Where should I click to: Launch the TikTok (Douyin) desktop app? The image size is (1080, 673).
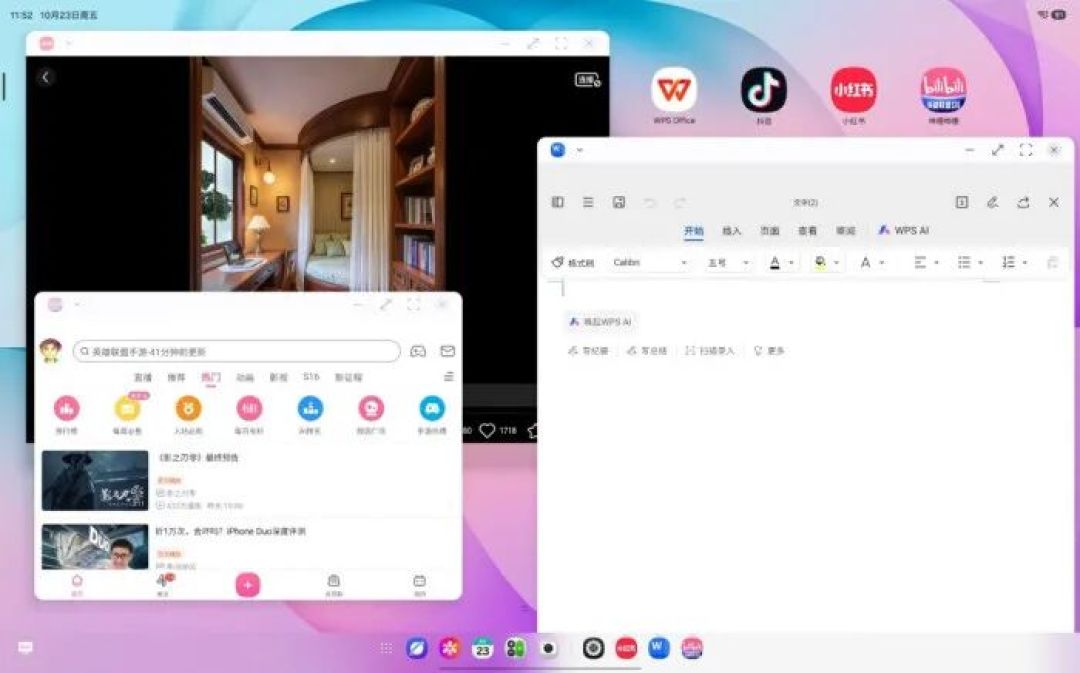pyautogui.click(x=763, y=90)
